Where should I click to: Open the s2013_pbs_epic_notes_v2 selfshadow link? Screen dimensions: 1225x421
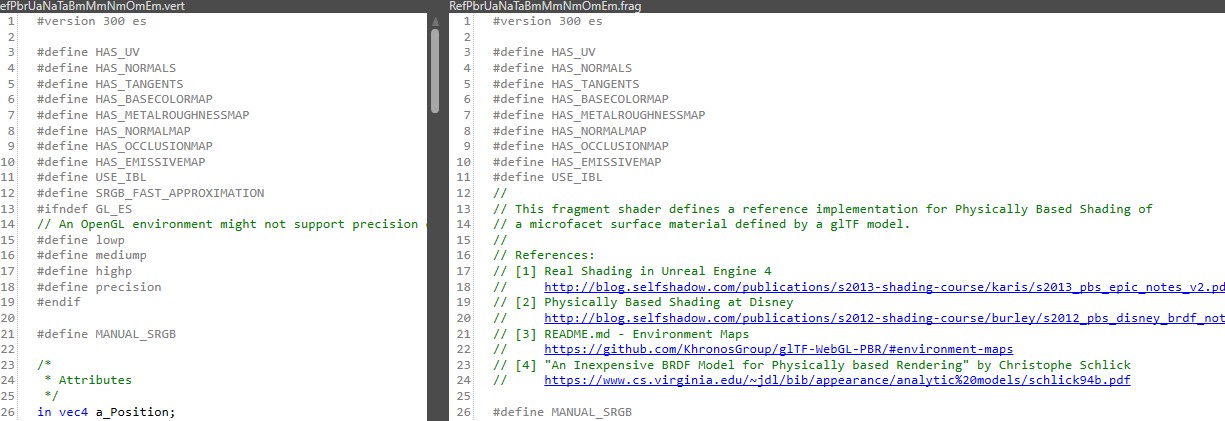884,287
